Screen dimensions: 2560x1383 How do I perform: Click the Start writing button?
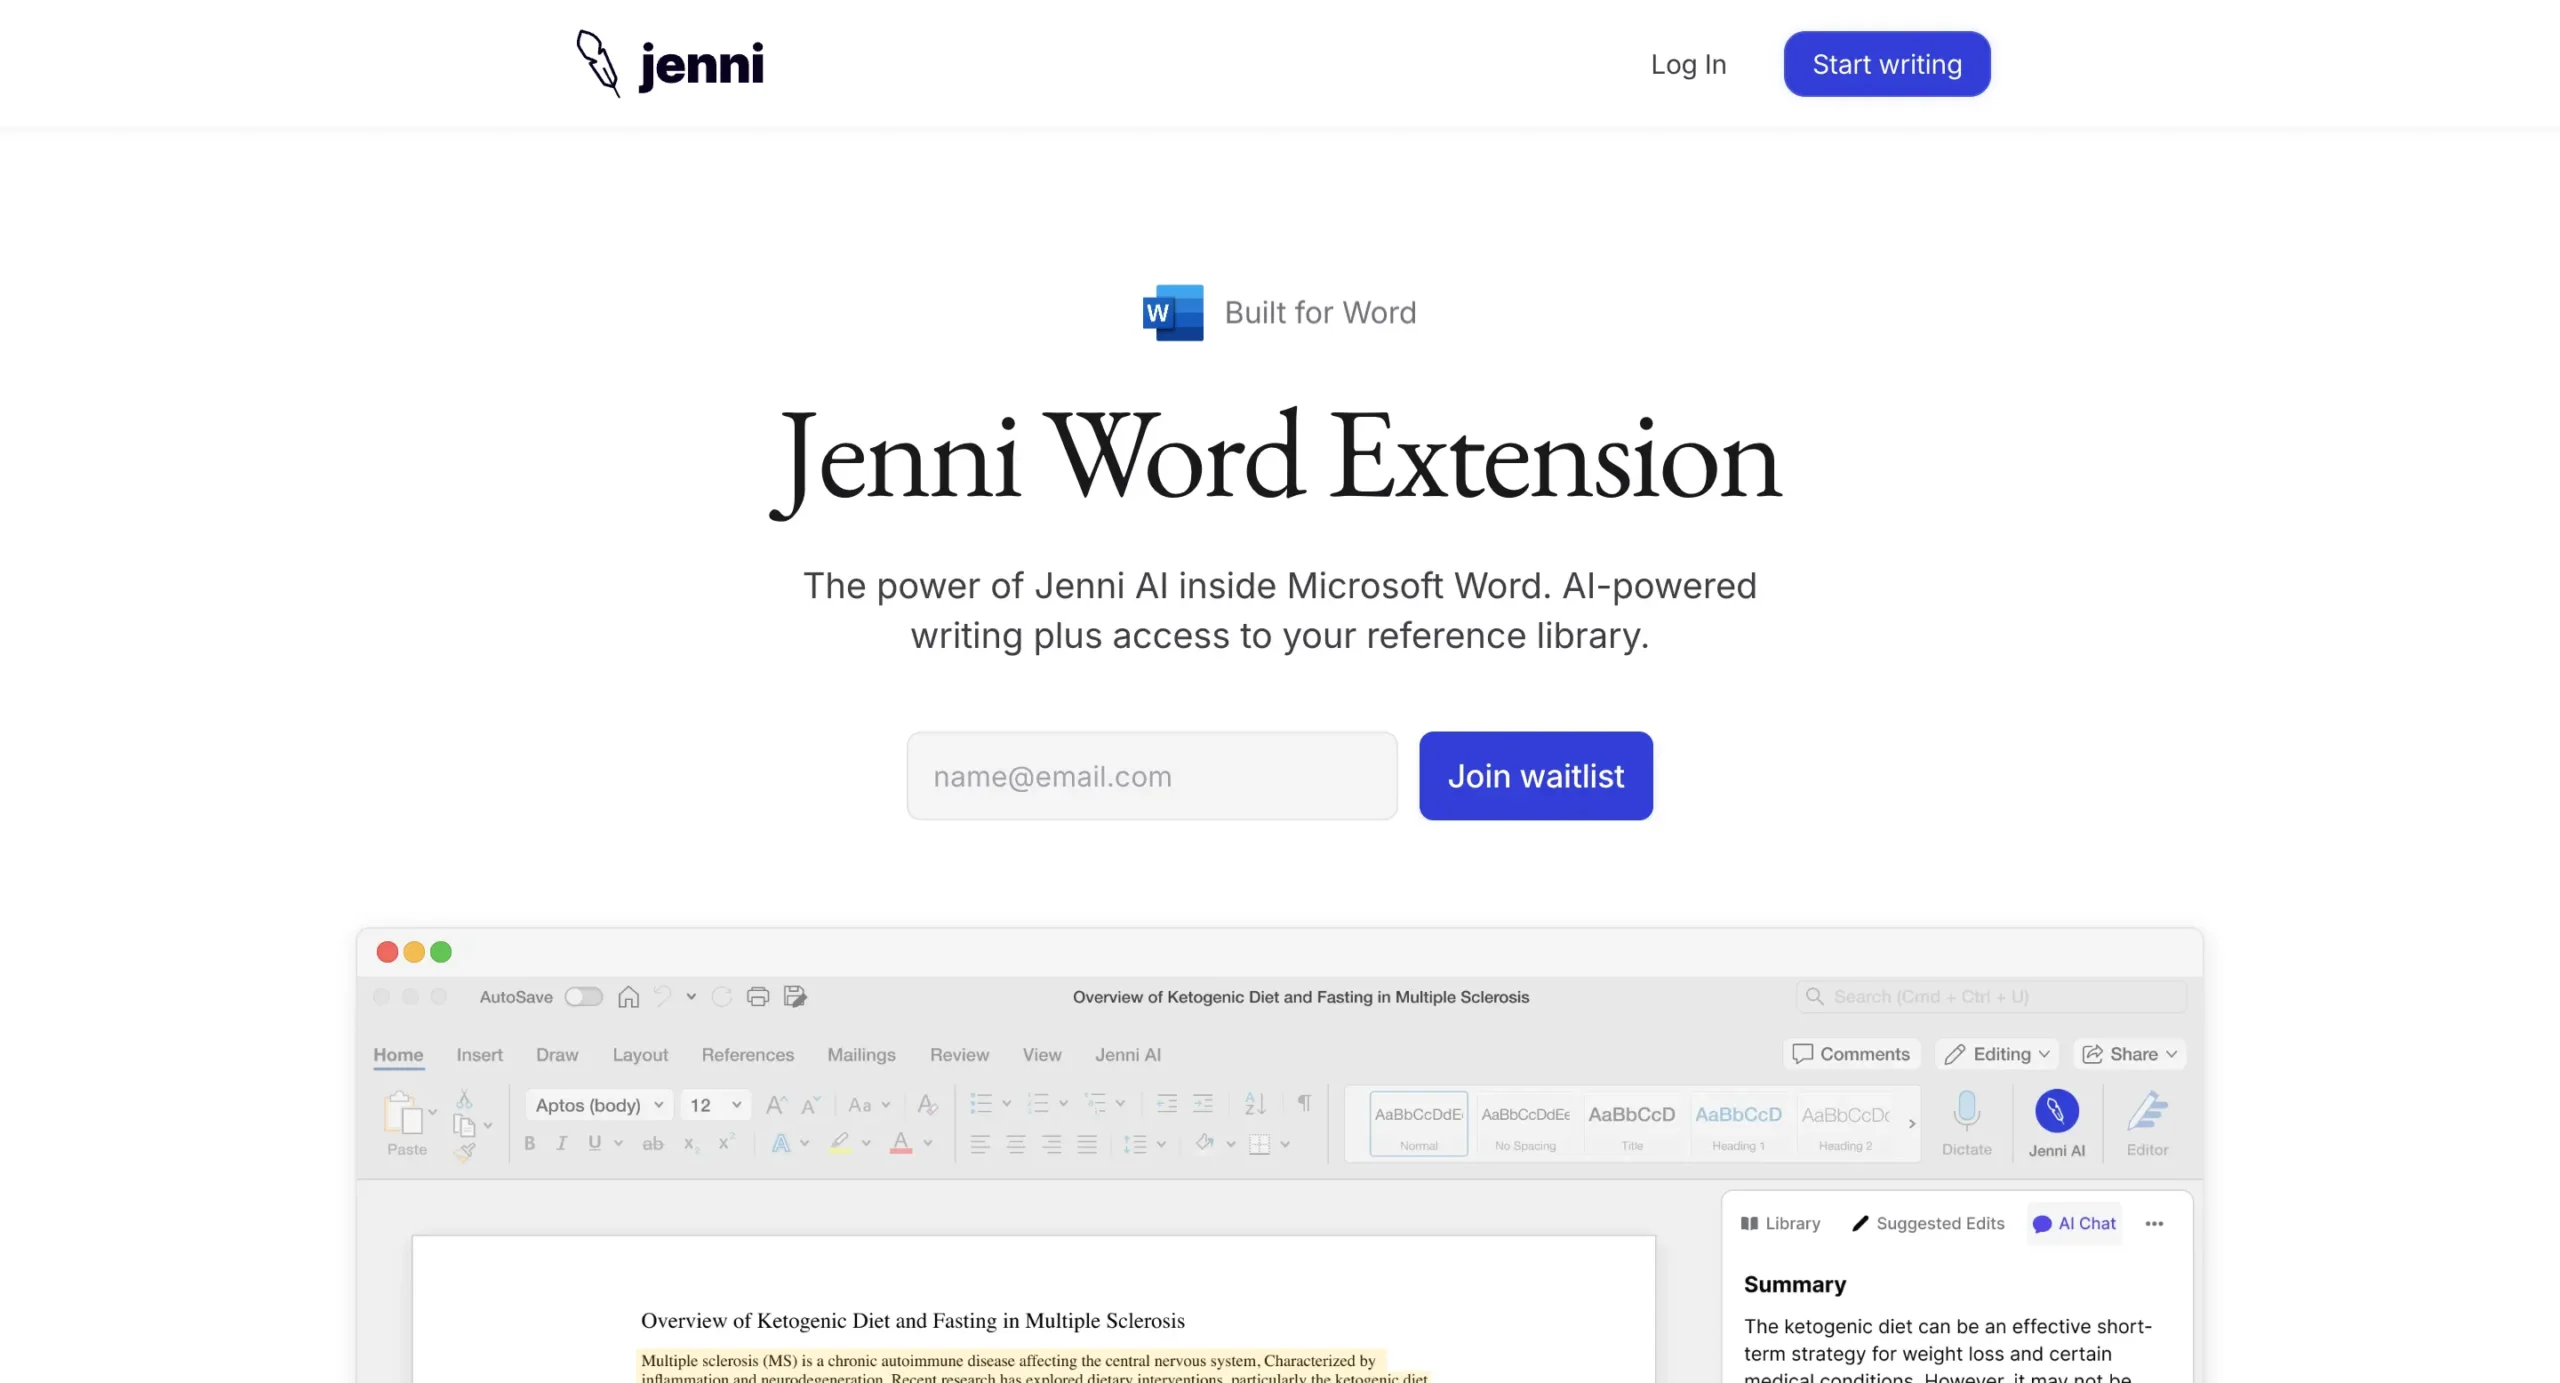point(1887,64)
